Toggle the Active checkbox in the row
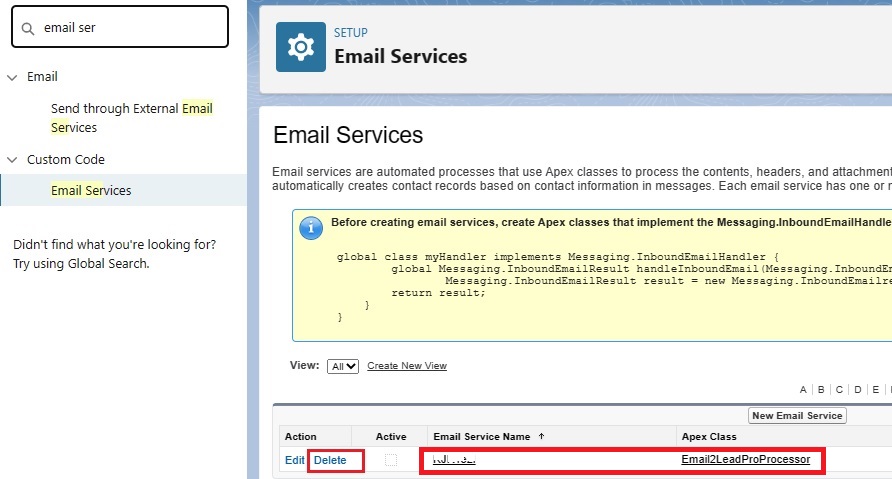The image size is (892, 479). coord(391,460)
